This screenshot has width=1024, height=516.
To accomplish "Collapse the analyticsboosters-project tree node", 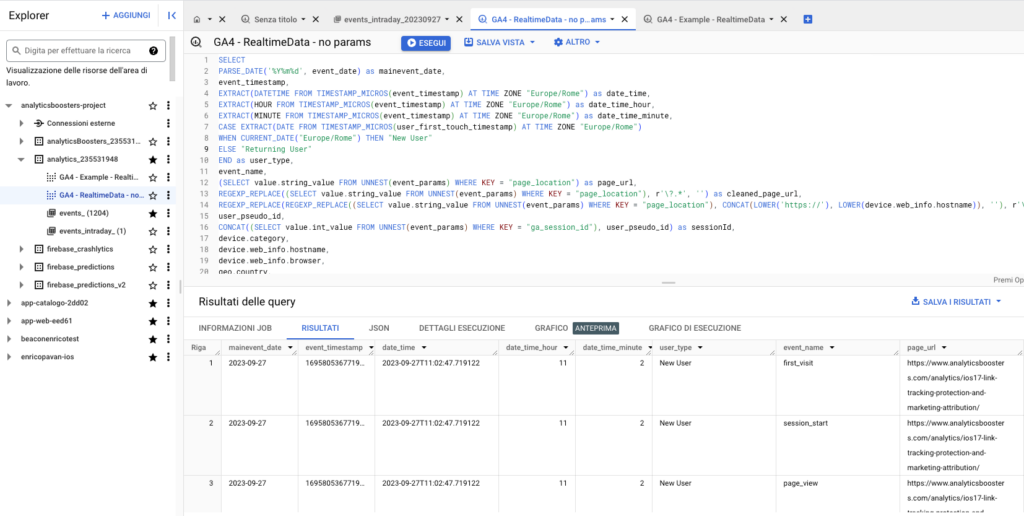I will 8,105.
